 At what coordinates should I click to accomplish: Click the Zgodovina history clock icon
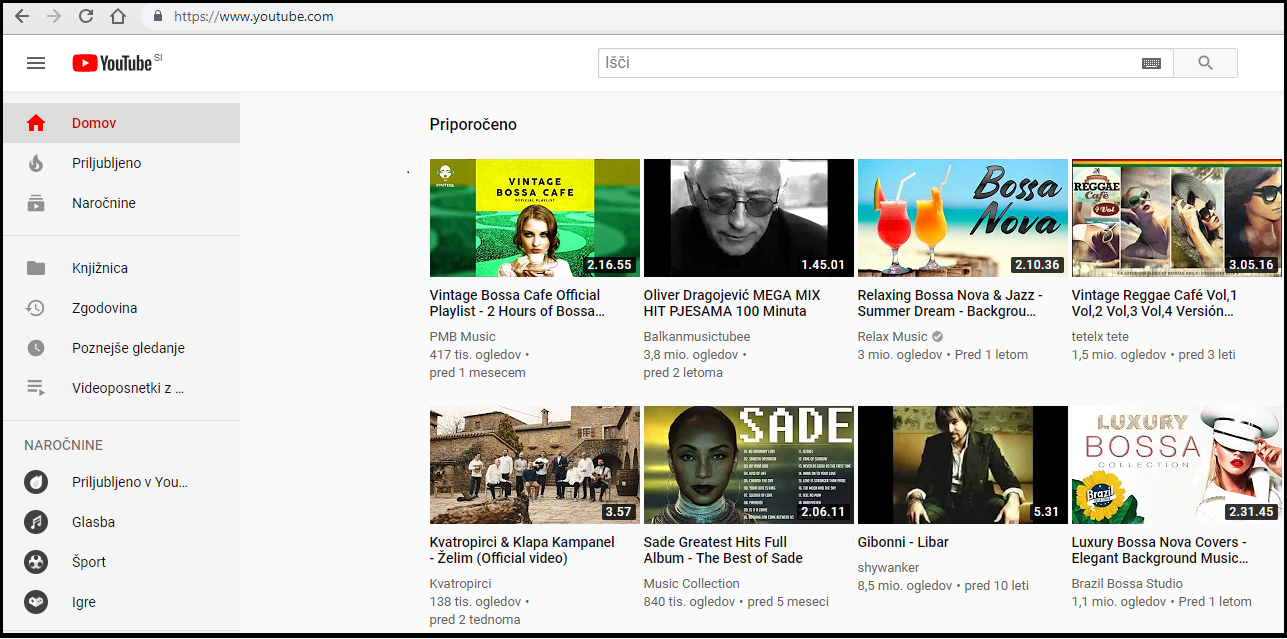tap(36, 308)
